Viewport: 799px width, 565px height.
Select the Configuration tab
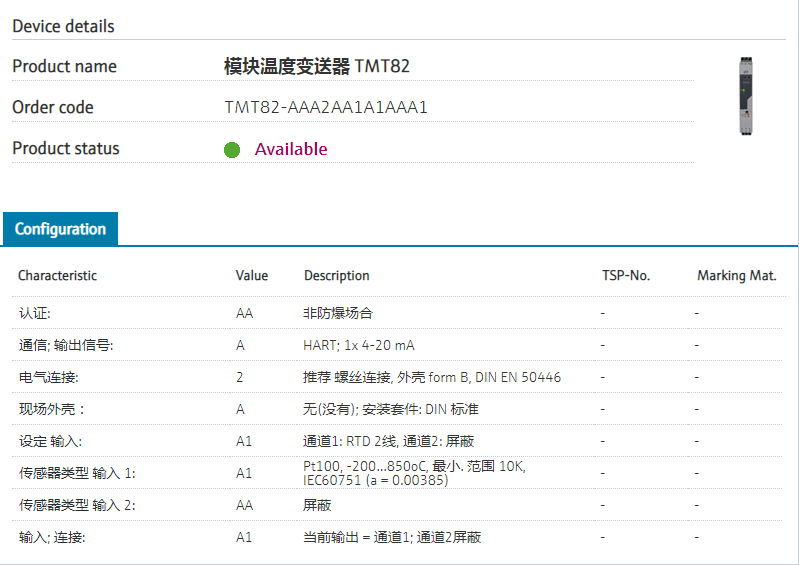point(60,229)
